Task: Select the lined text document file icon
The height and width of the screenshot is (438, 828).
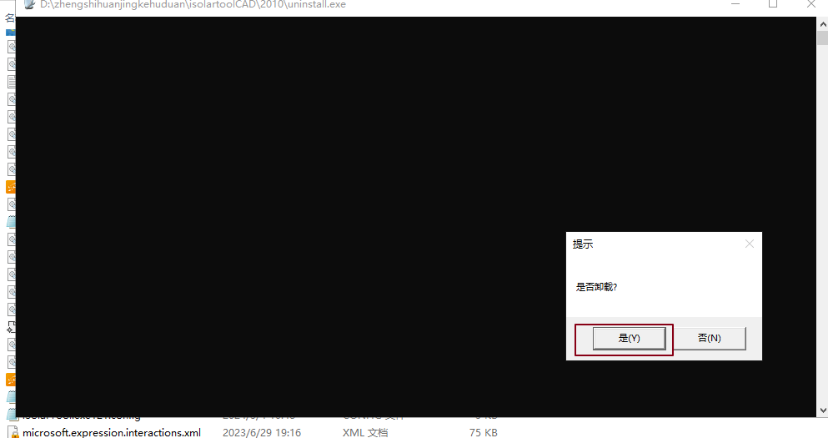Action: pos(11,81)
